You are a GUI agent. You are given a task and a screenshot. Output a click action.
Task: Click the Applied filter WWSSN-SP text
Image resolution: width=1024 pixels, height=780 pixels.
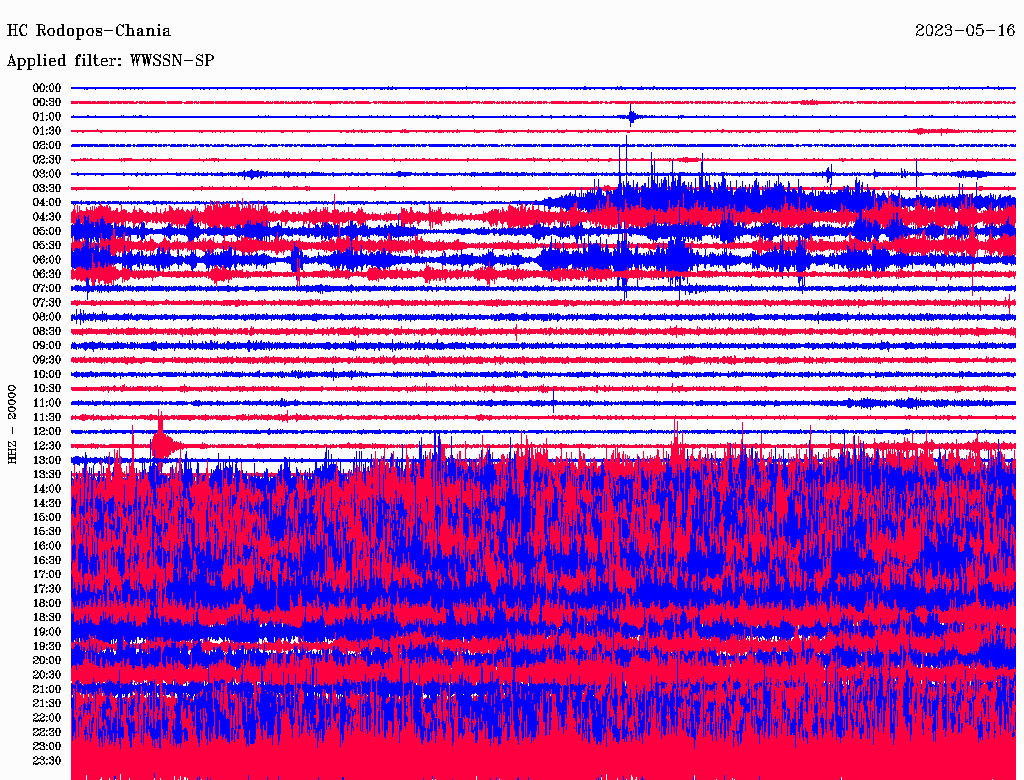110,61
